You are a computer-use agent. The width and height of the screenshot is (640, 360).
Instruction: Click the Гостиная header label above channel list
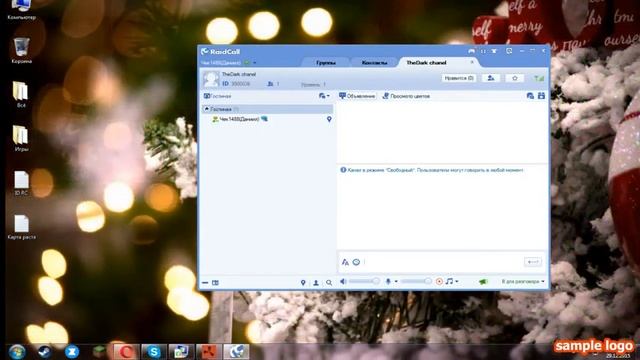pos(218,96)
